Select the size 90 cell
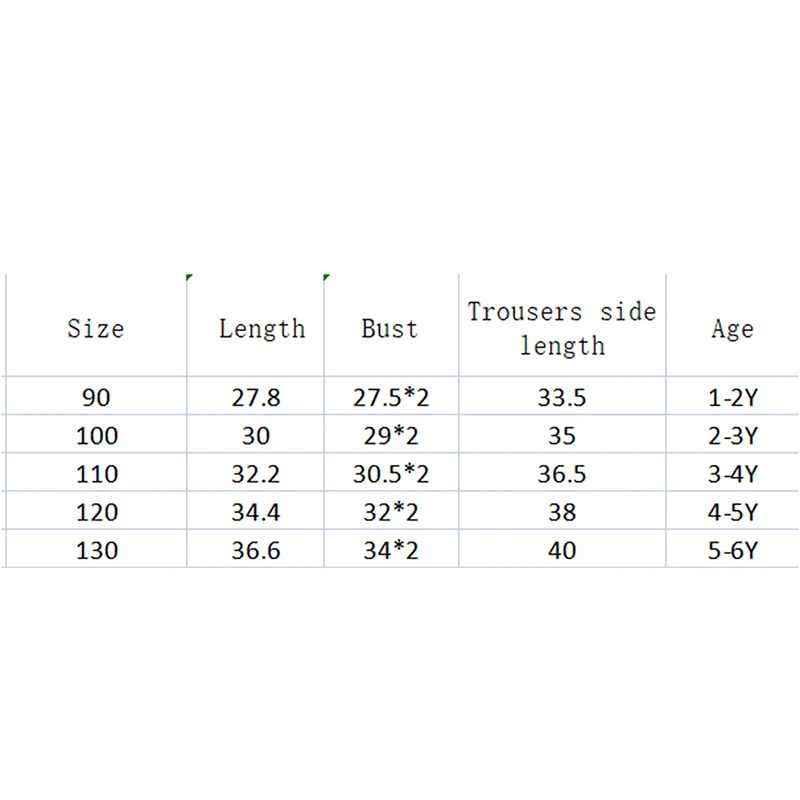The image size is (800, 800). coord(96,397)
